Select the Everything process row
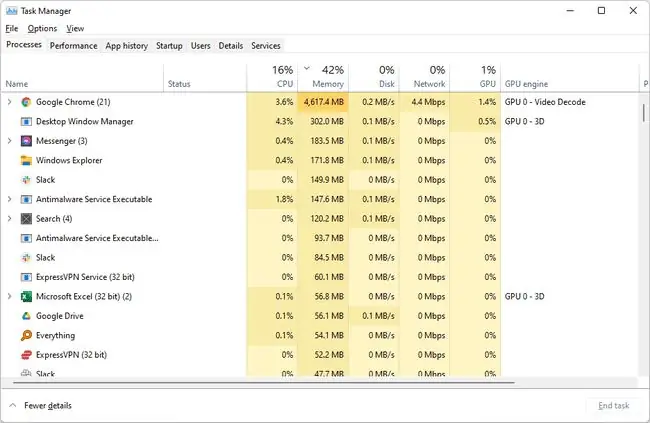Screen dimensions: 650x423 pos(320,335)
